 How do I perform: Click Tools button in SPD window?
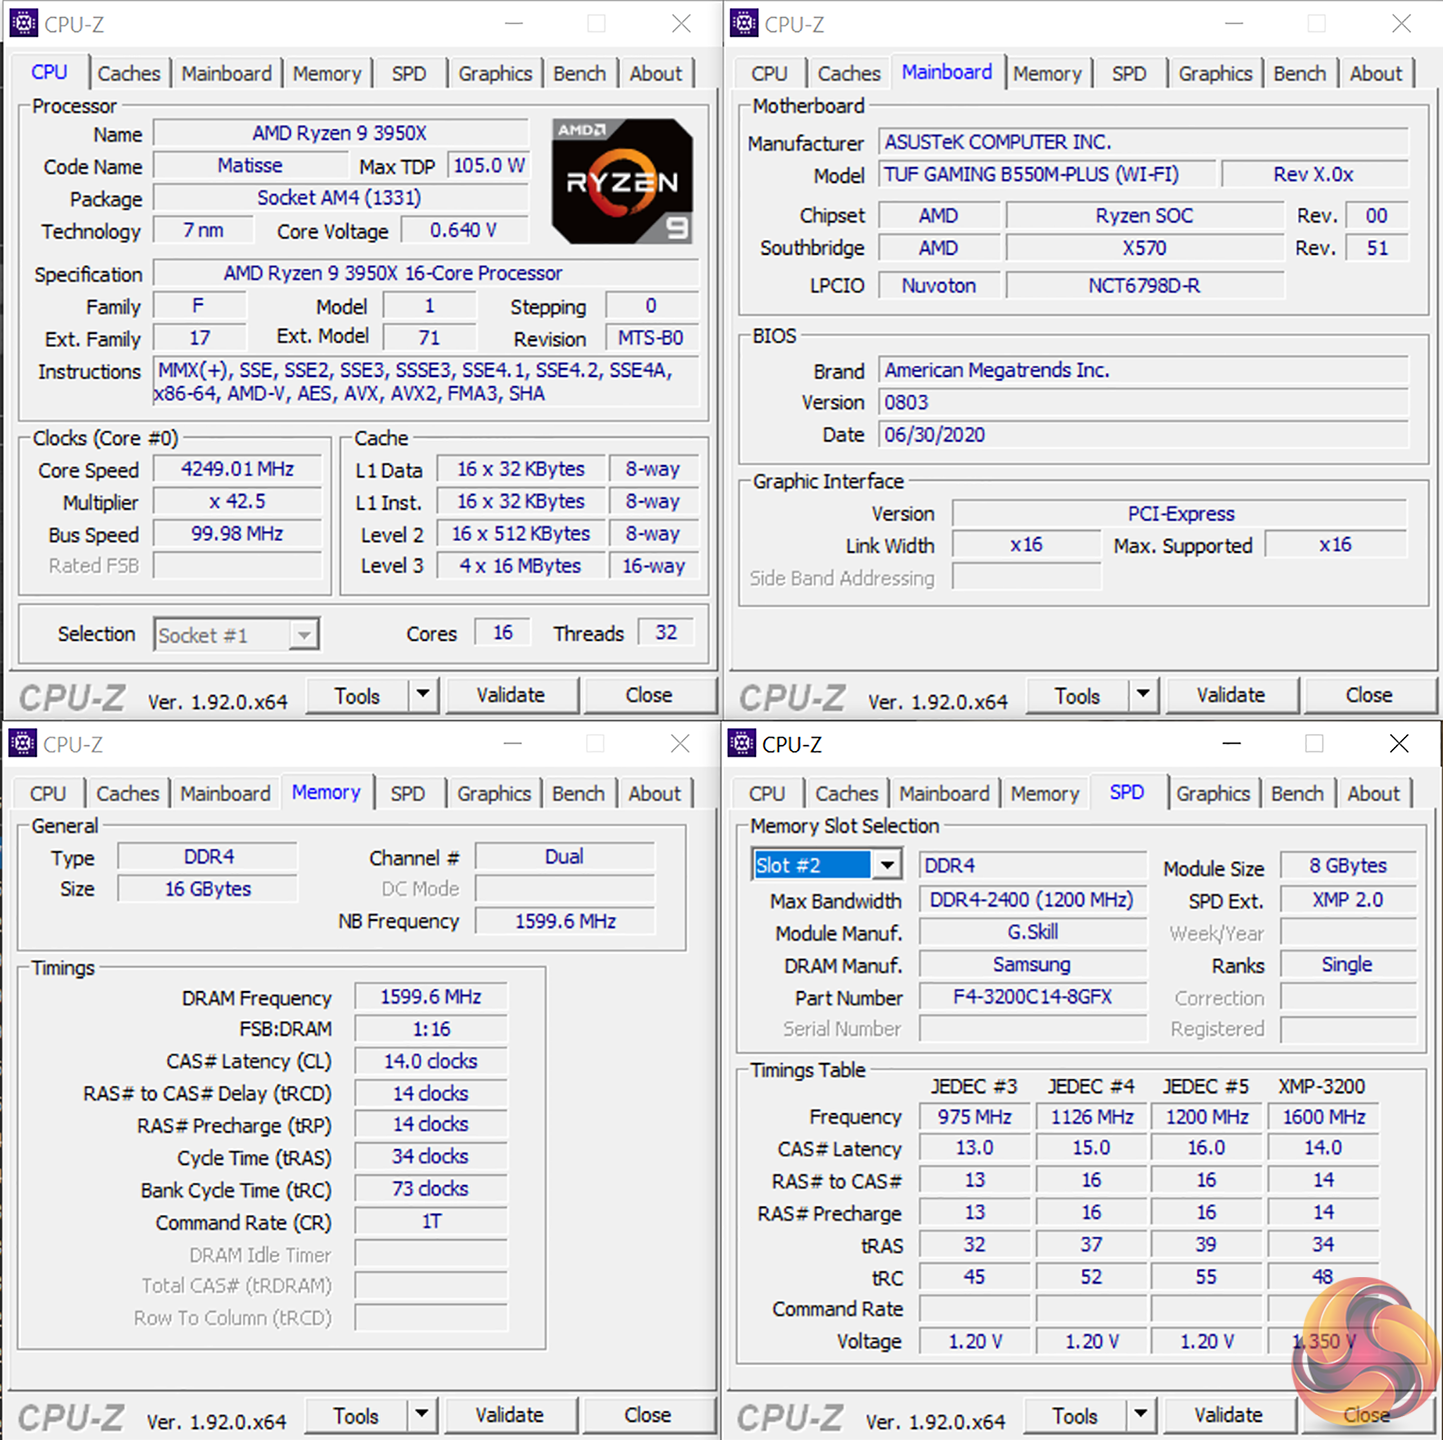click(1075, 1415)
